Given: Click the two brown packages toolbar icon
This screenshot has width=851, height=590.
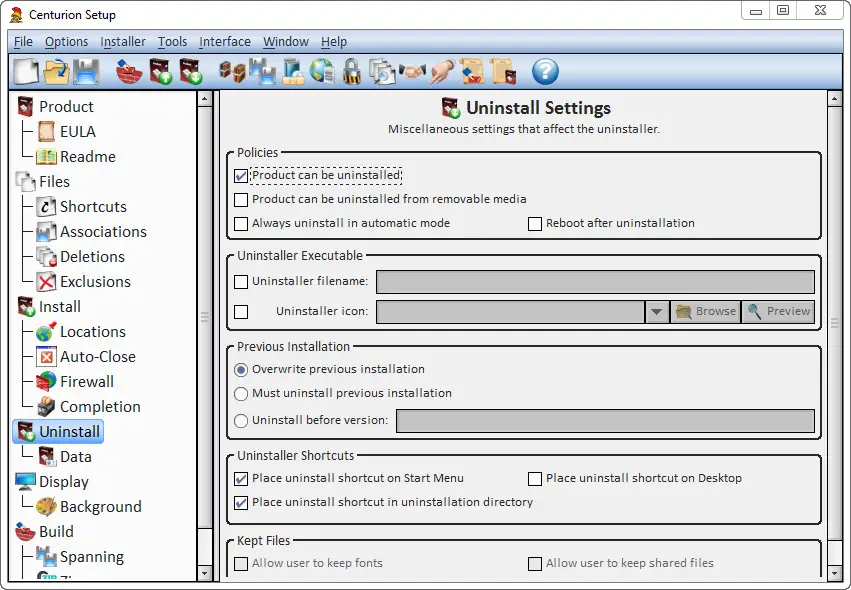Looking at the screenshot, I should [x=233, y=72].
